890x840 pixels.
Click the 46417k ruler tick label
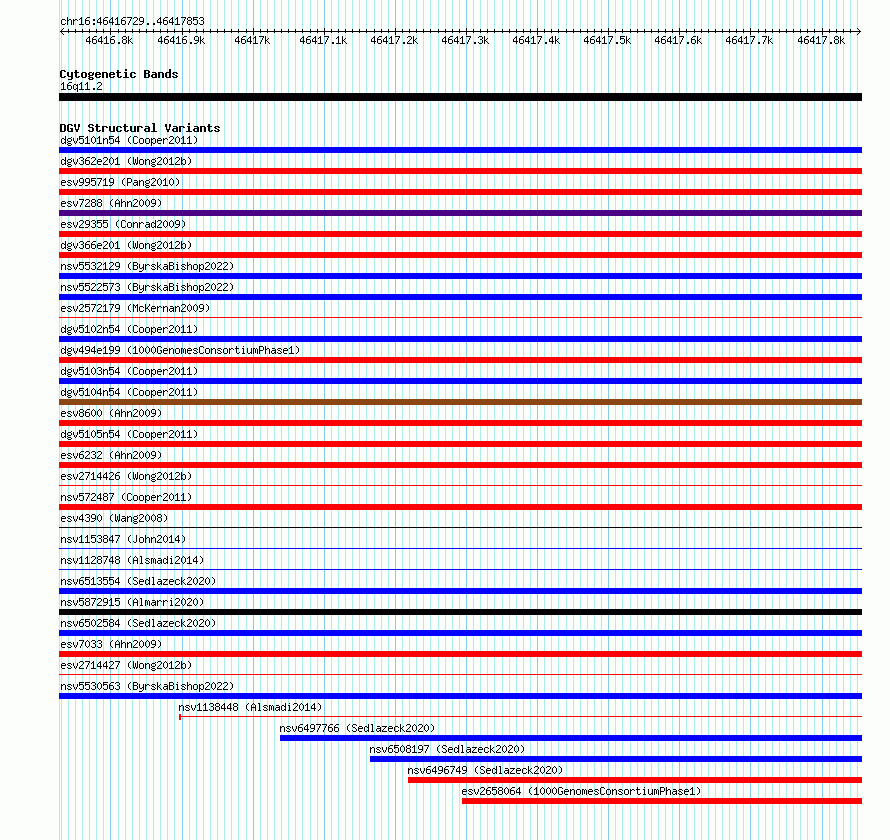pos(252,40)
